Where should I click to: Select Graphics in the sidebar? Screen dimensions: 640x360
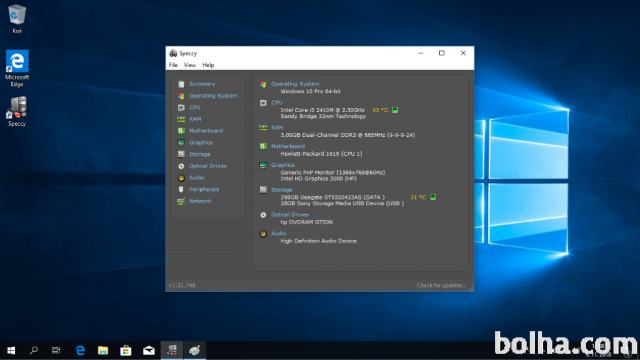[x=201, y=142]
